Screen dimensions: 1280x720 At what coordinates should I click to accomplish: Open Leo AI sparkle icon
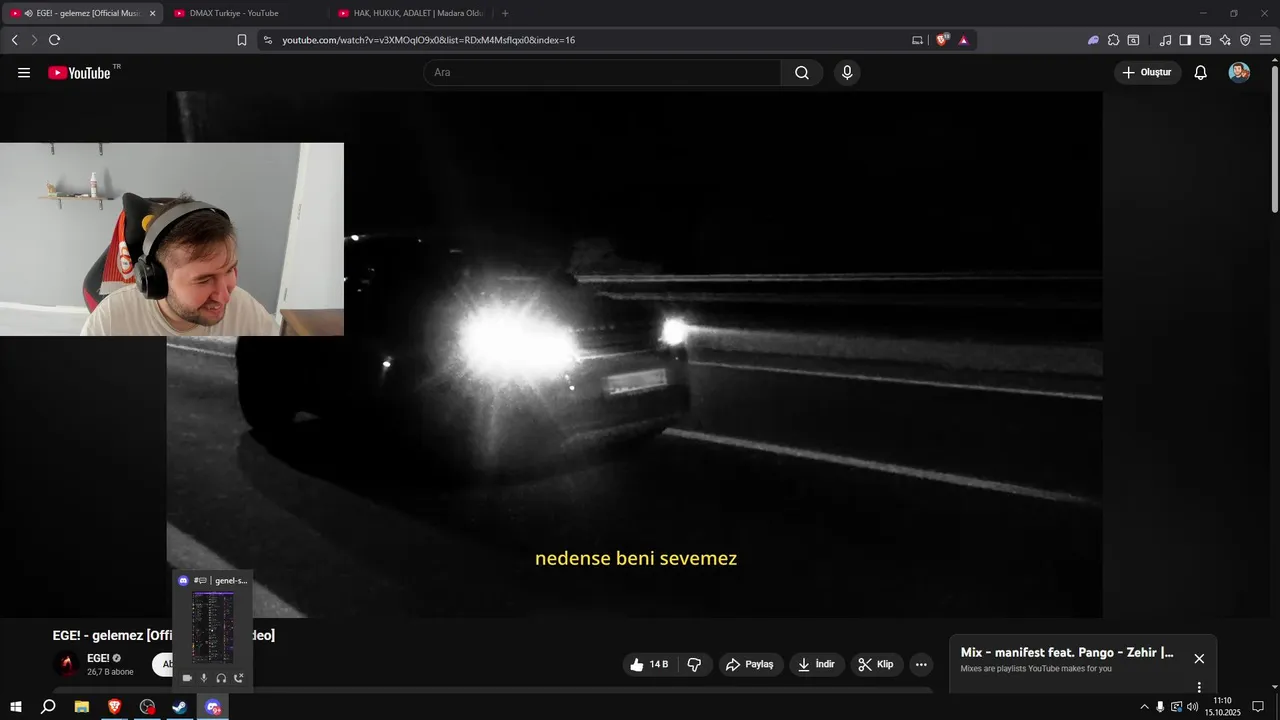1225,40
